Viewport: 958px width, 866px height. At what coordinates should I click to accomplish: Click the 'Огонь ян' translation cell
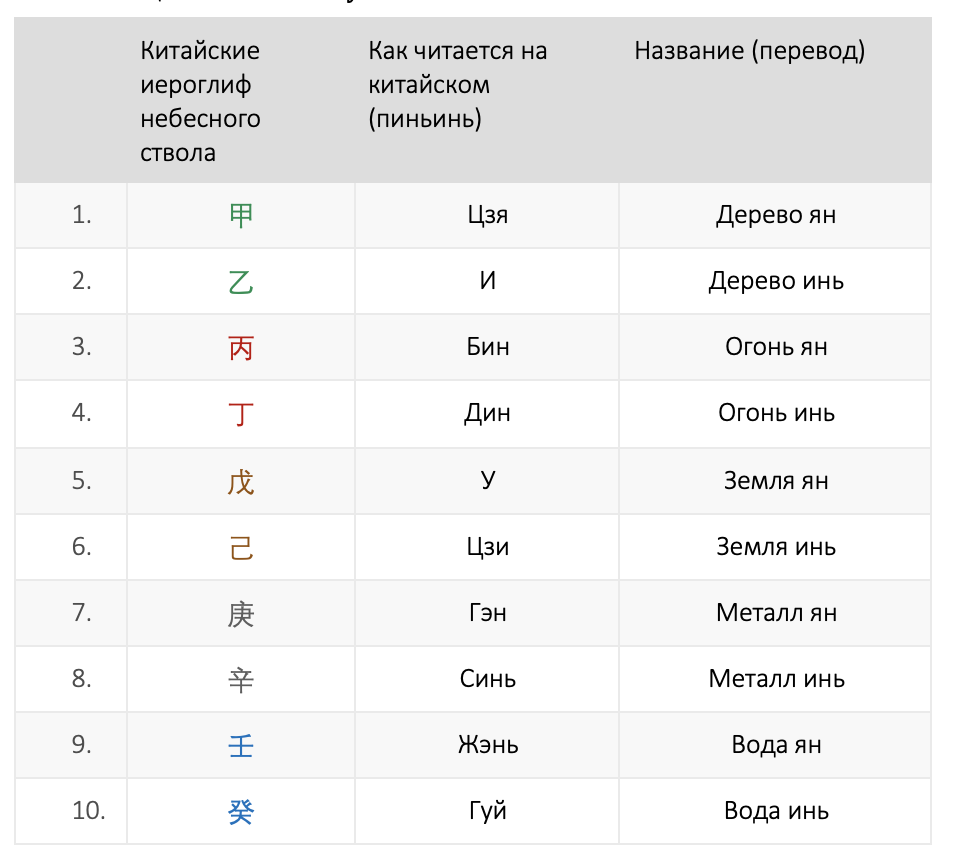pos(776,347)
